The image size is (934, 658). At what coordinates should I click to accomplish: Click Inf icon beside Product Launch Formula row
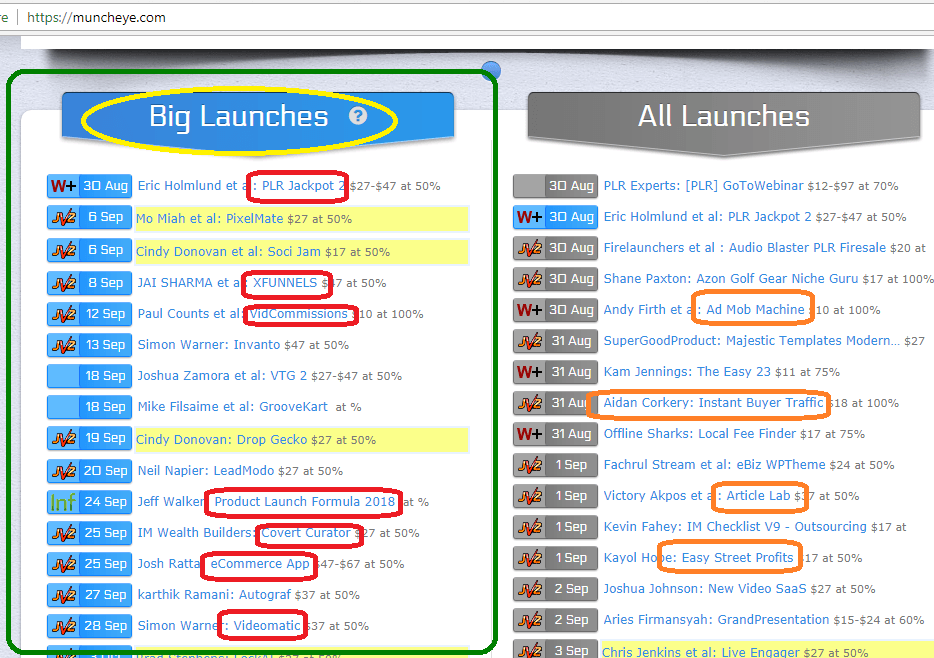[x=63, y=502]
